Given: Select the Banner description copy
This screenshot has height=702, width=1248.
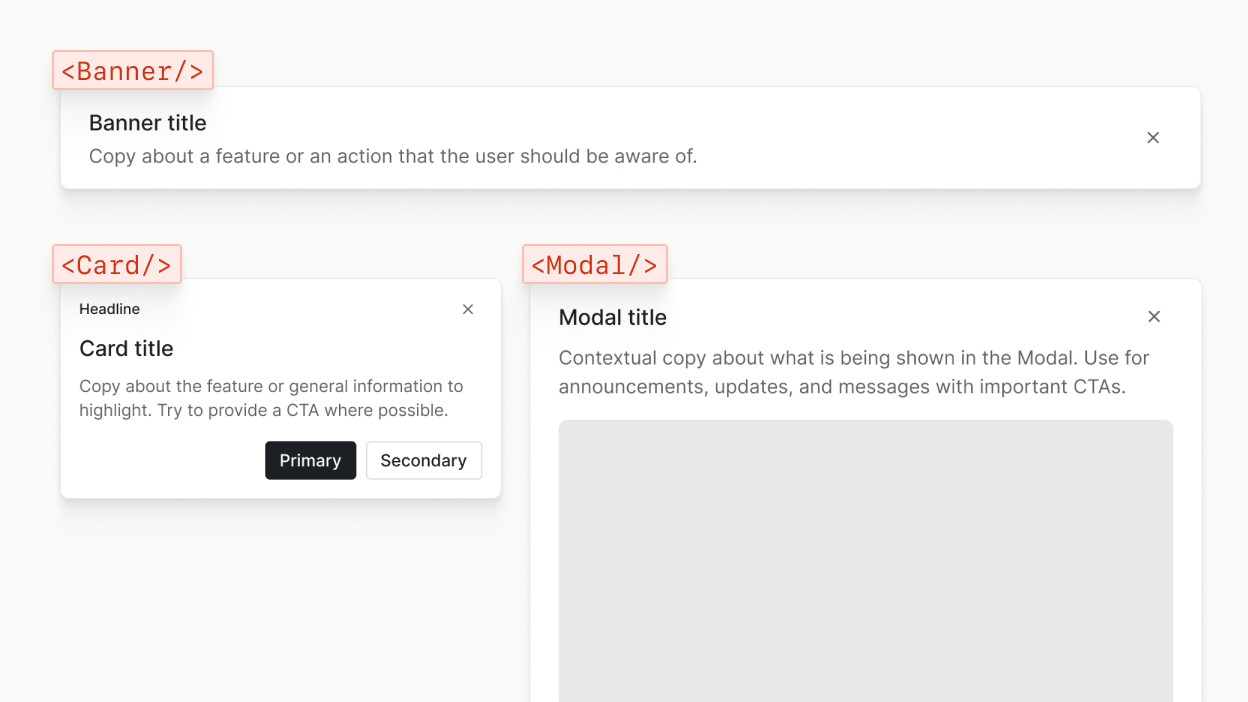Looking at the screenshot, I should pyautogui.click(x=393, y=156).
